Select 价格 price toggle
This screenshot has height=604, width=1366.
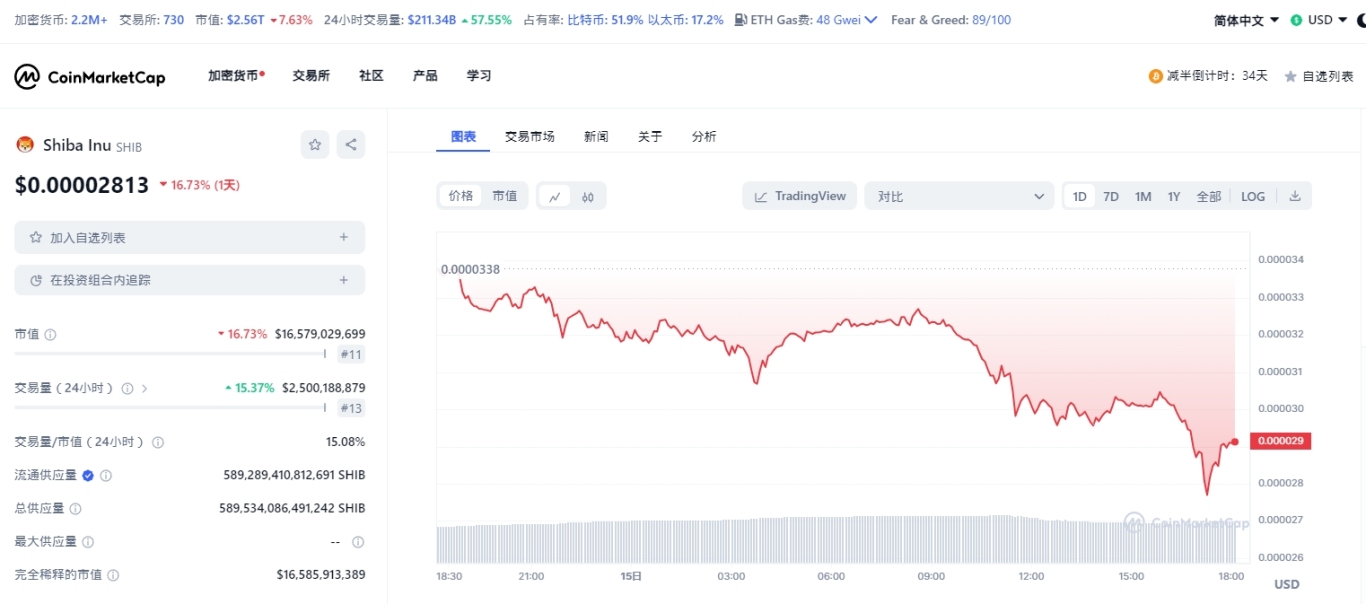(x=461, y=196)
